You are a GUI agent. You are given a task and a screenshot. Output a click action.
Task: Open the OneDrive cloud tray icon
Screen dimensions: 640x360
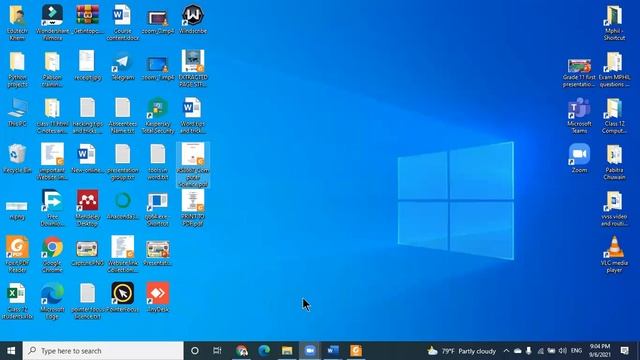(518, 351)
